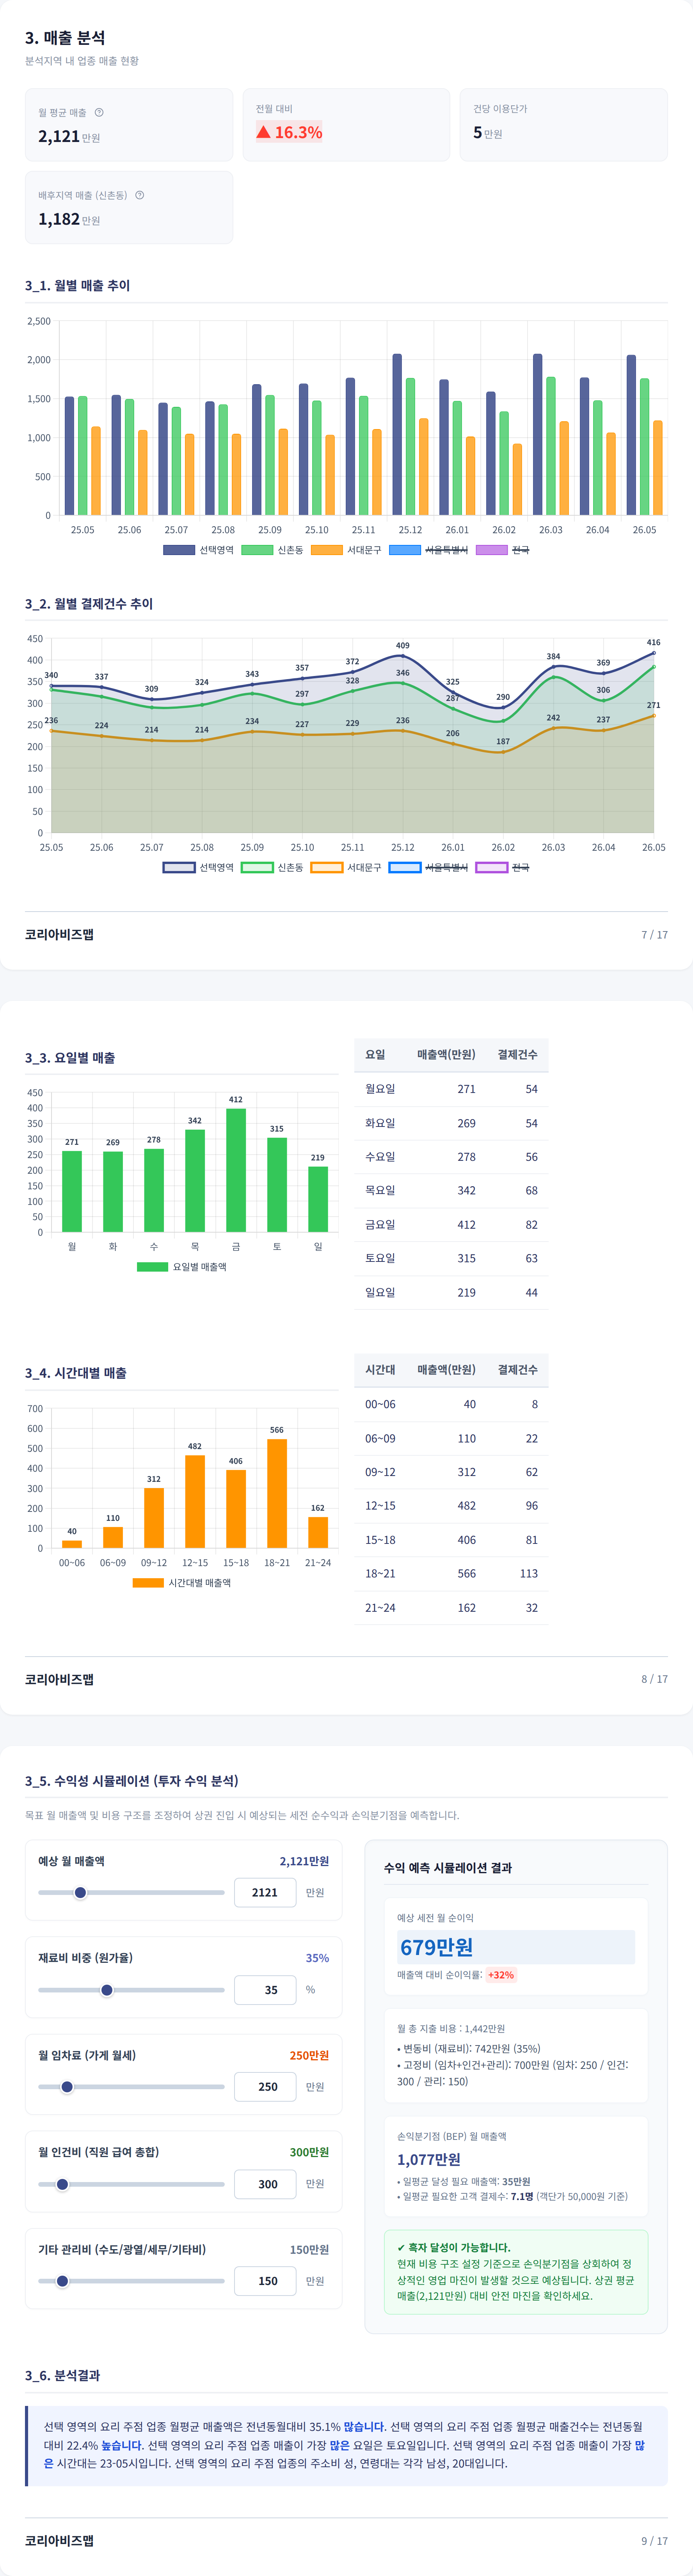Click 06~09 row in hourly table

[451, 1438]
